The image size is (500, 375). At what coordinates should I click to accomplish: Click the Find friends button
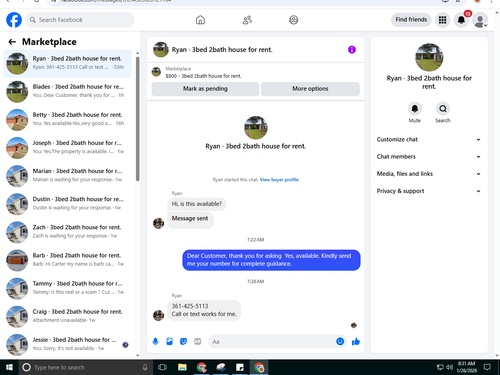coord(411,20)
